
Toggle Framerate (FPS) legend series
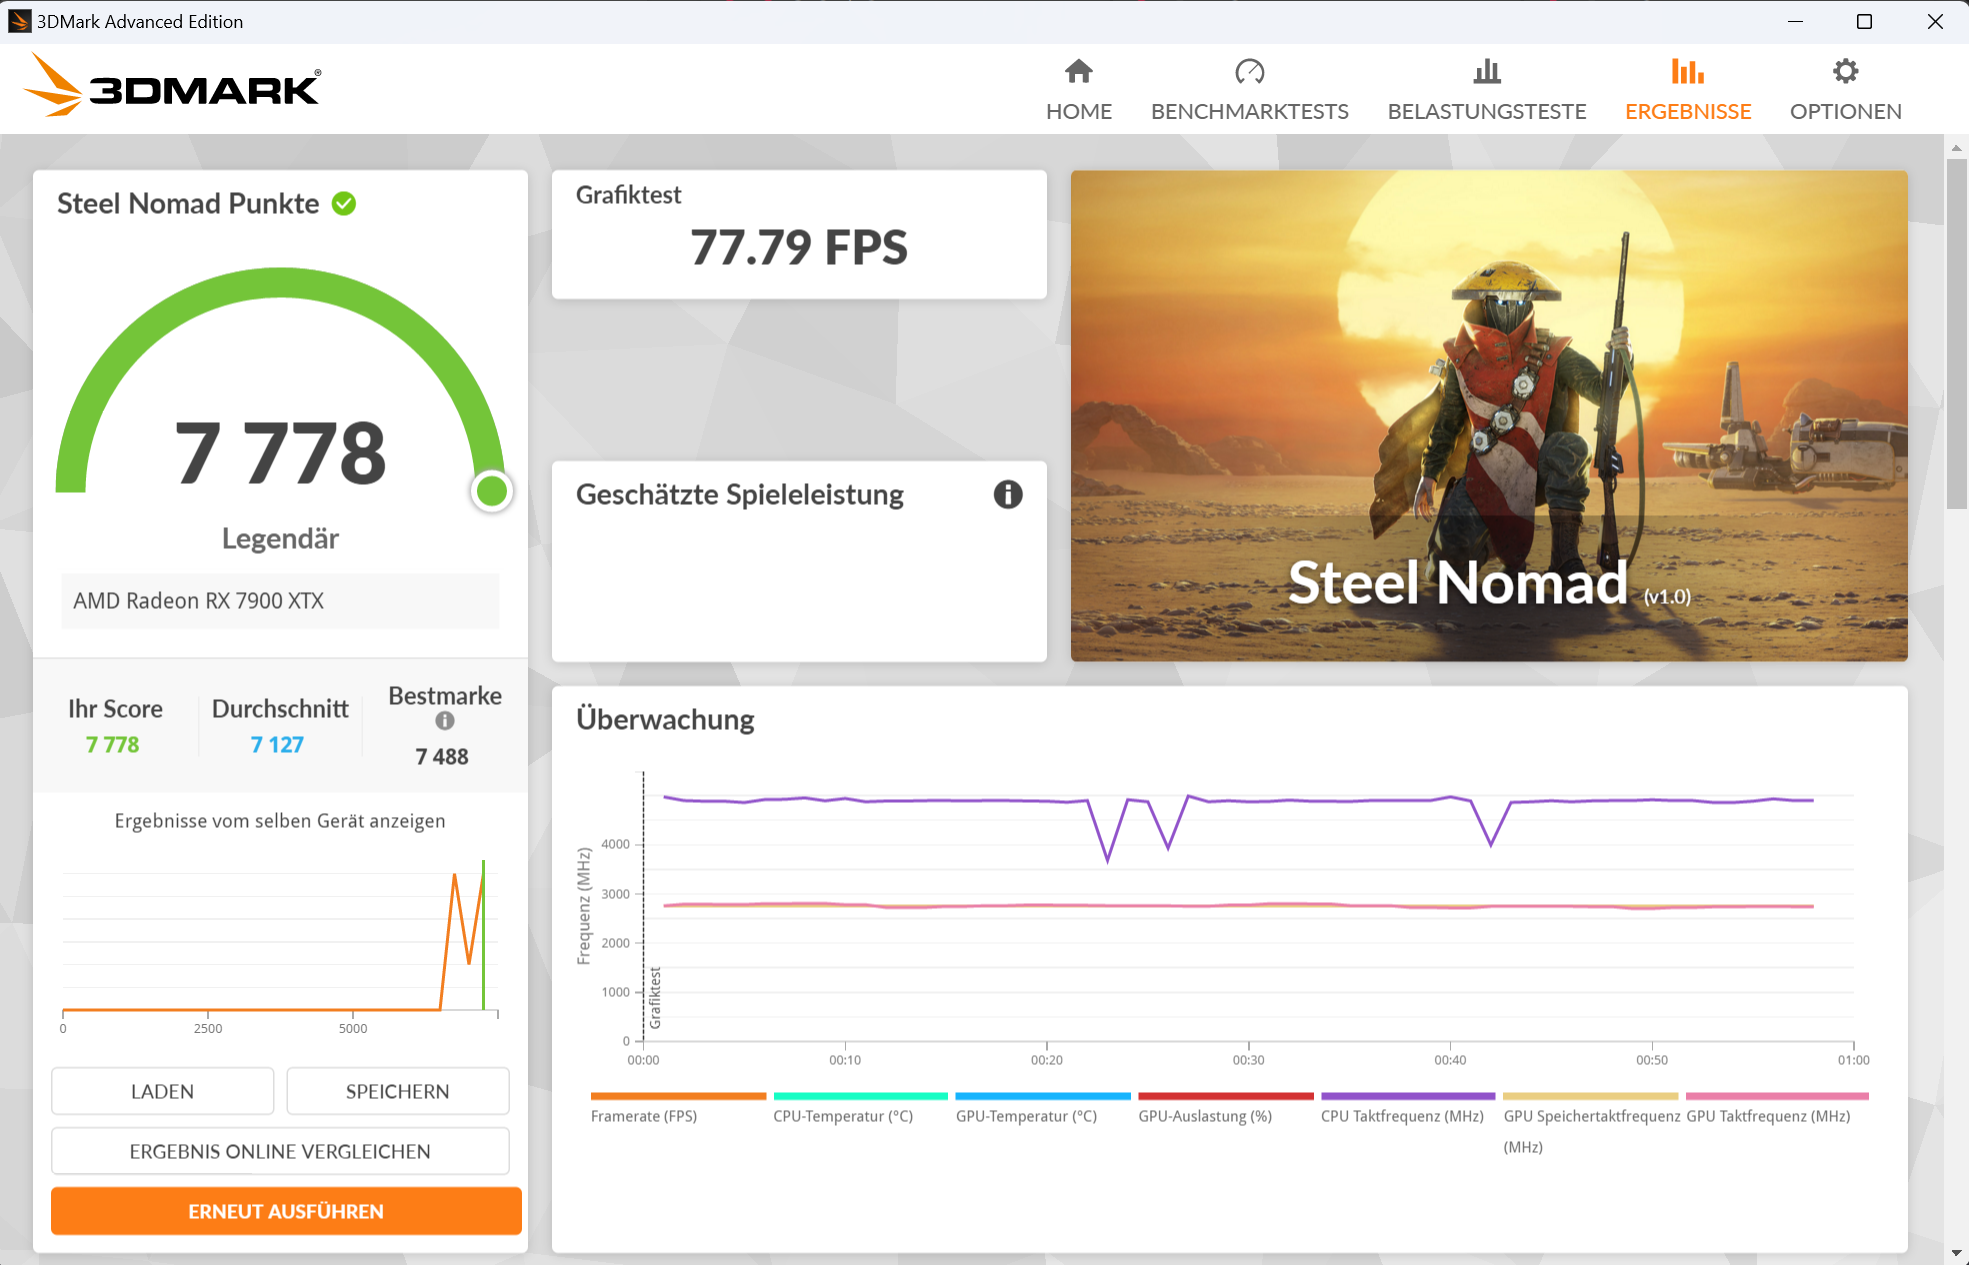[644, 1116]
